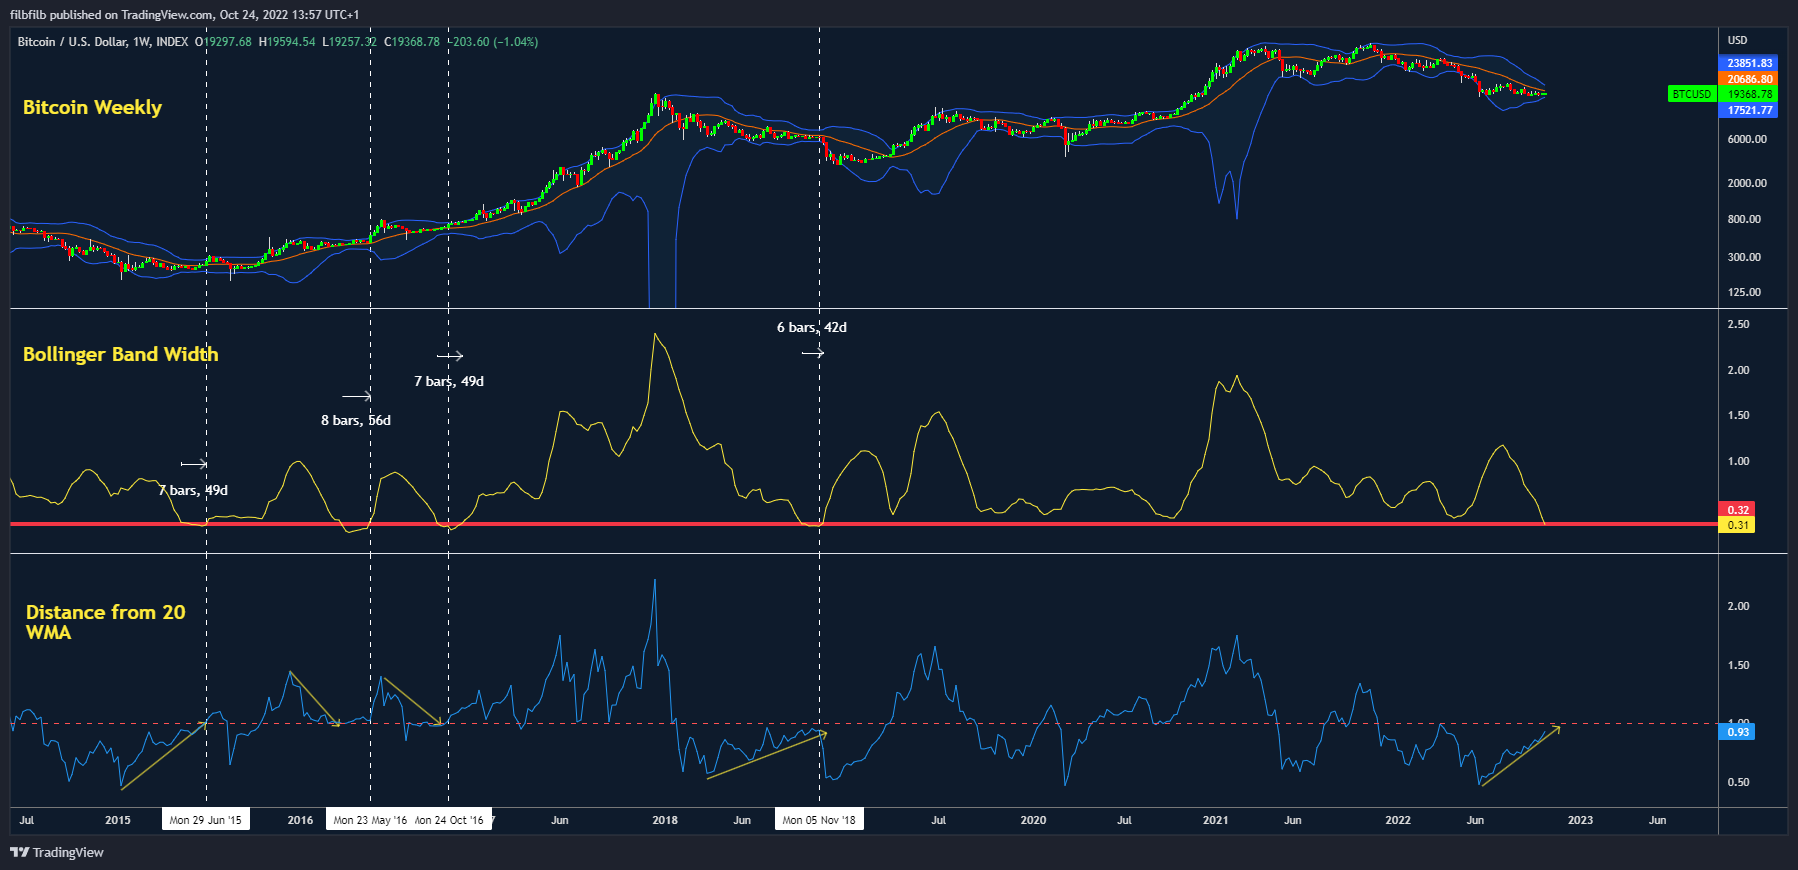
Task: Click the Mon 29 Jun '15 date marker
Action: point(206,820)
